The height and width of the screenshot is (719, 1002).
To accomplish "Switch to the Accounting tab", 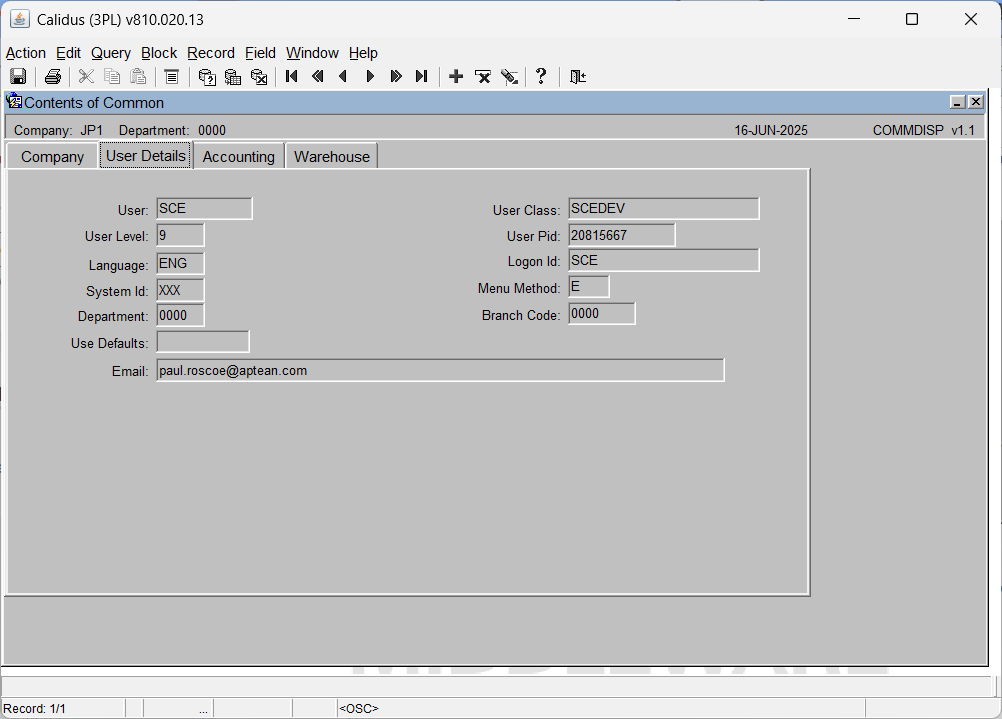I will [238, 157].
